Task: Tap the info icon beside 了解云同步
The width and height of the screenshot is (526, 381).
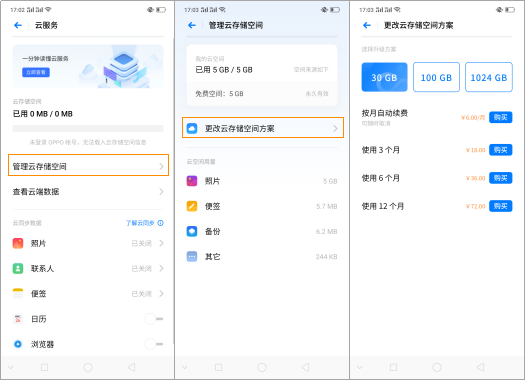Action: pyautogui.click(x=161, y=223)
